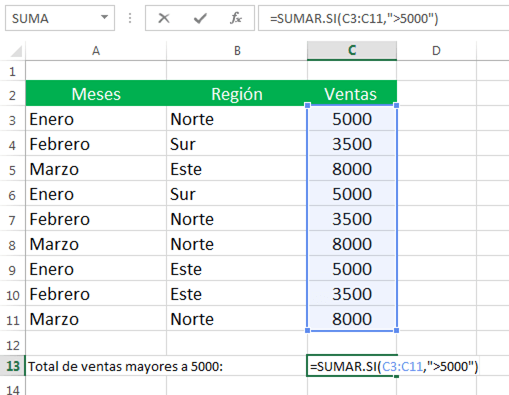Expand the SUMA name box dropdown
The height and width of the screenshot is (395, 509).
[105, 17]
